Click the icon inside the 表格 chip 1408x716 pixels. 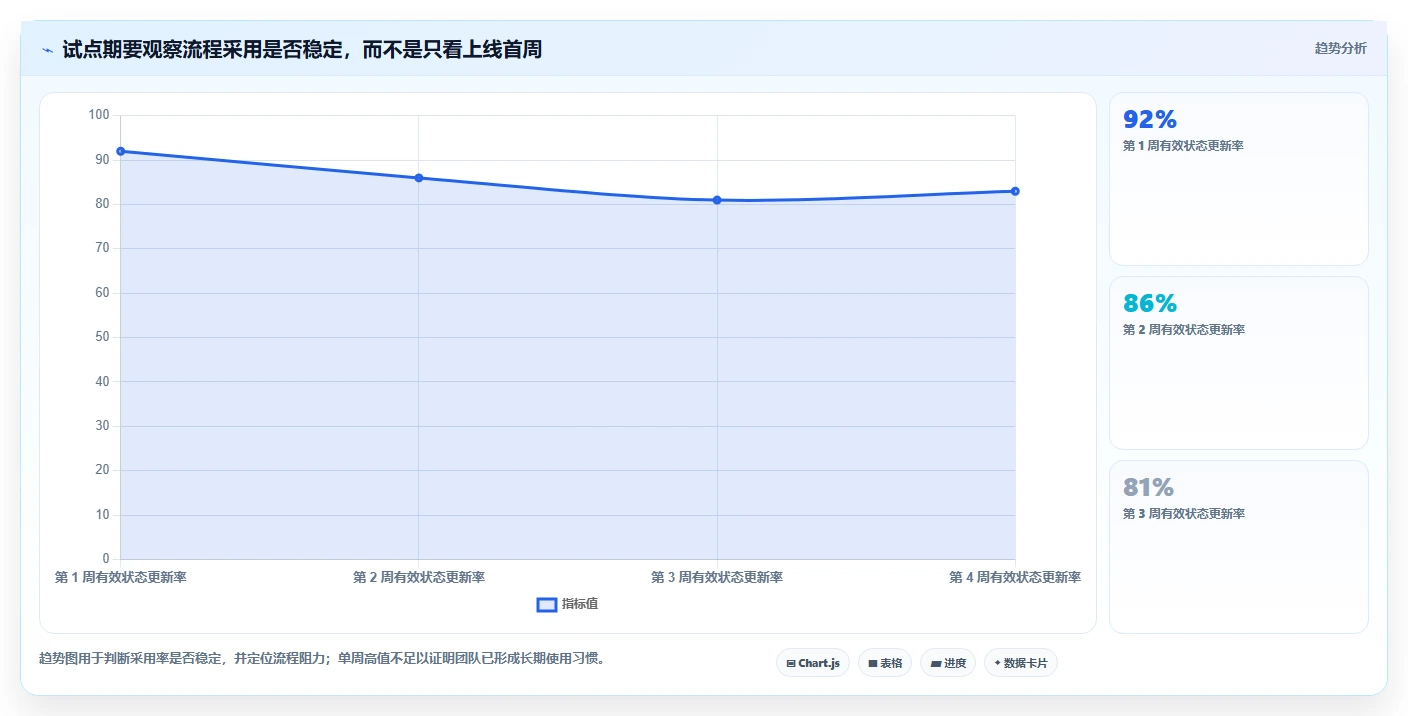pyautogui.click(x=872, y=663)
